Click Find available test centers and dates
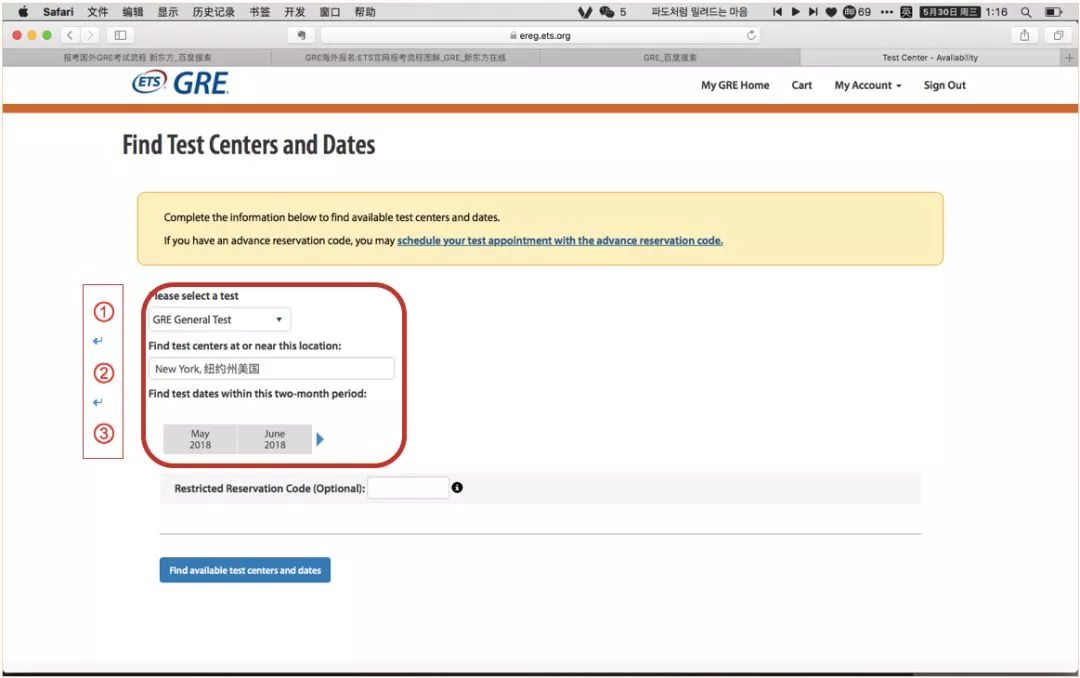Screen dimensions: 1080x678 click(245, 570)
